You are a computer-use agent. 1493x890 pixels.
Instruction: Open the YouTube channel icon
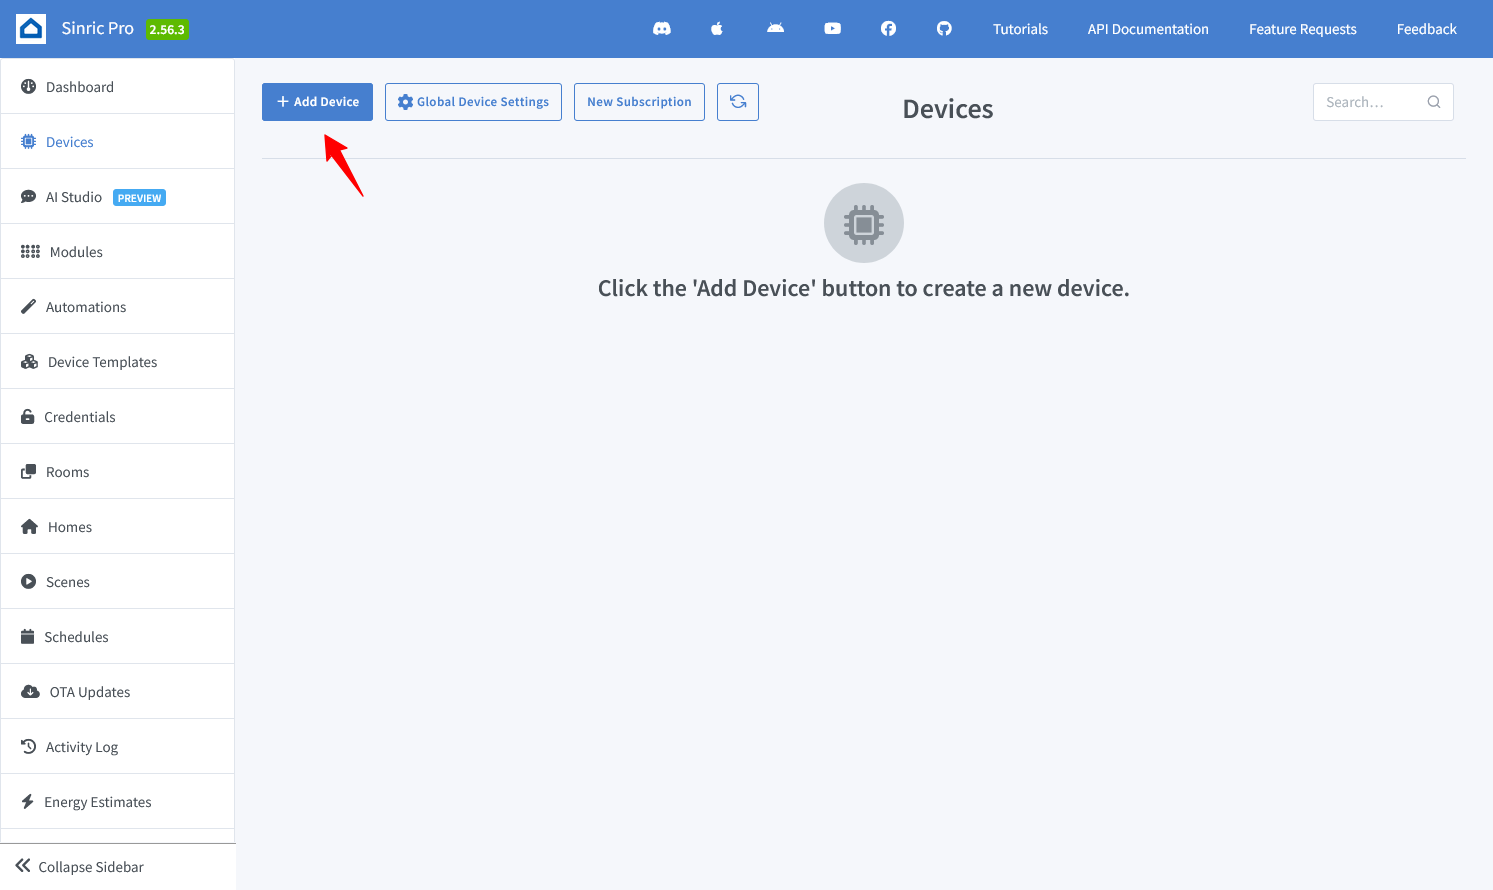pyautogui.click(x=832, y=29)
